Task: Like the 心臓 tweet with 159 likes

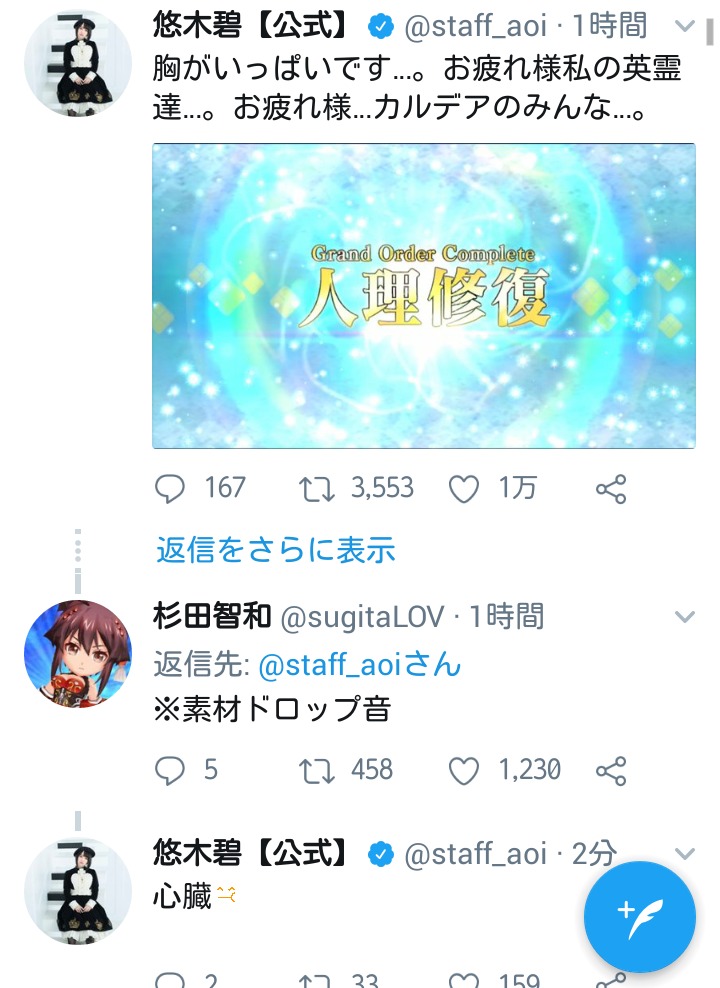Action: 464,980
